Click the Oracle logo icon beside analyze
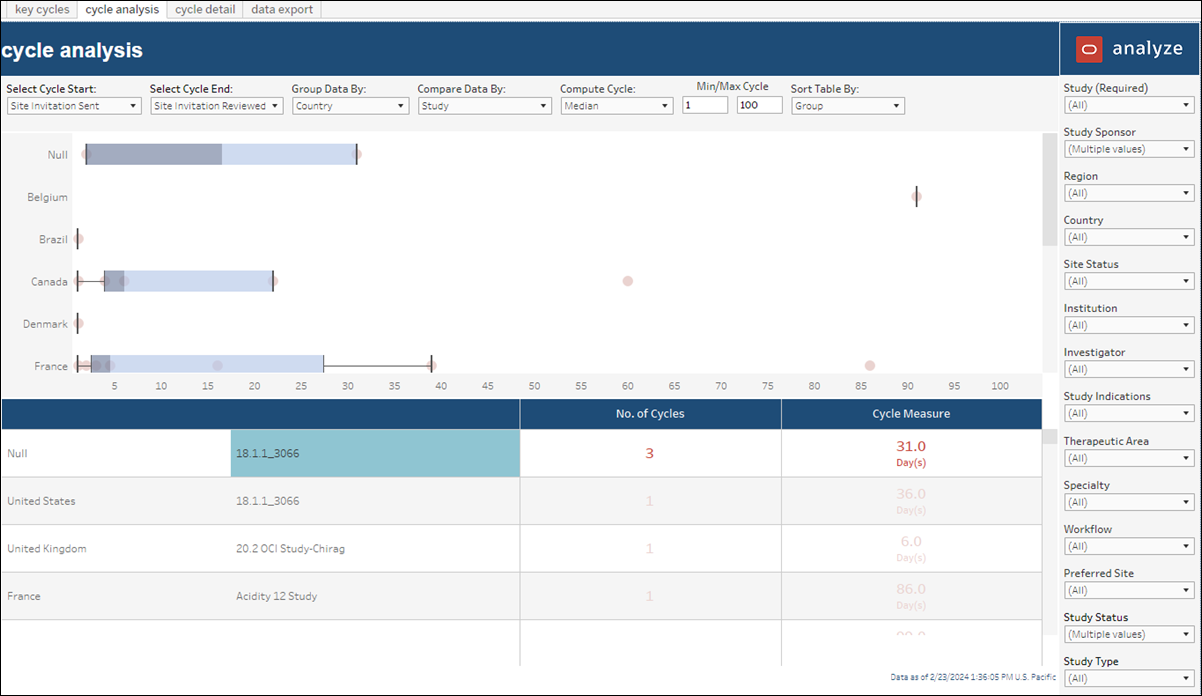 (x=1089, y=49)
